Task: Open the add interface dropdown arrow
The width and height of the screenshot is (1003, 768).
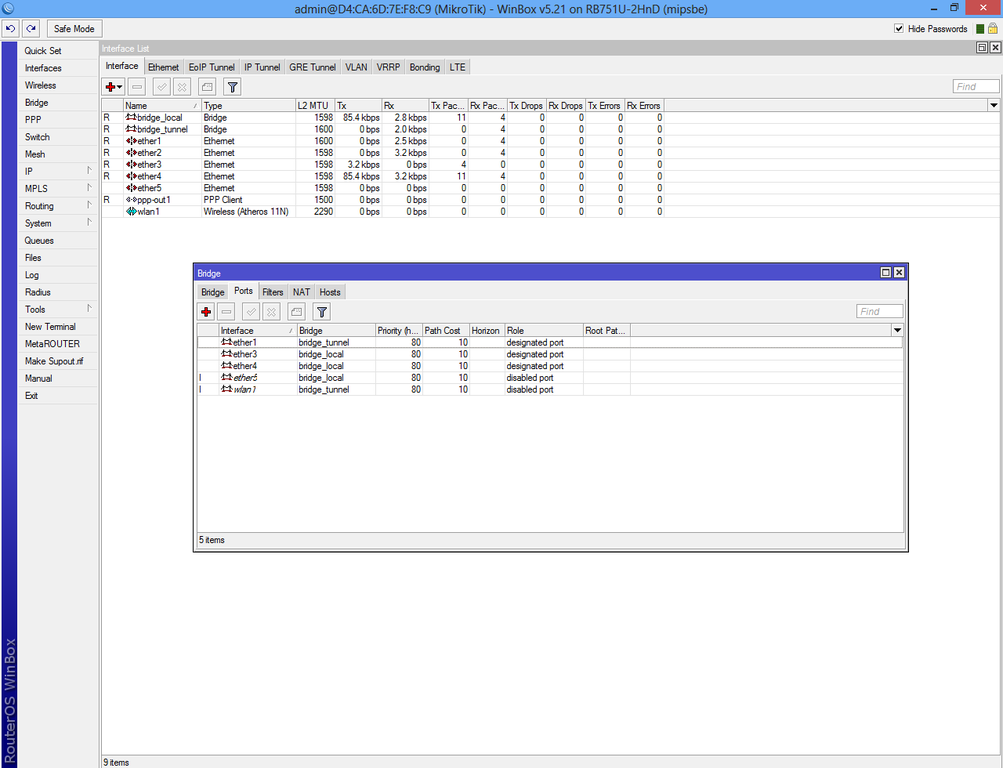Action: click(x=120, y=88)
